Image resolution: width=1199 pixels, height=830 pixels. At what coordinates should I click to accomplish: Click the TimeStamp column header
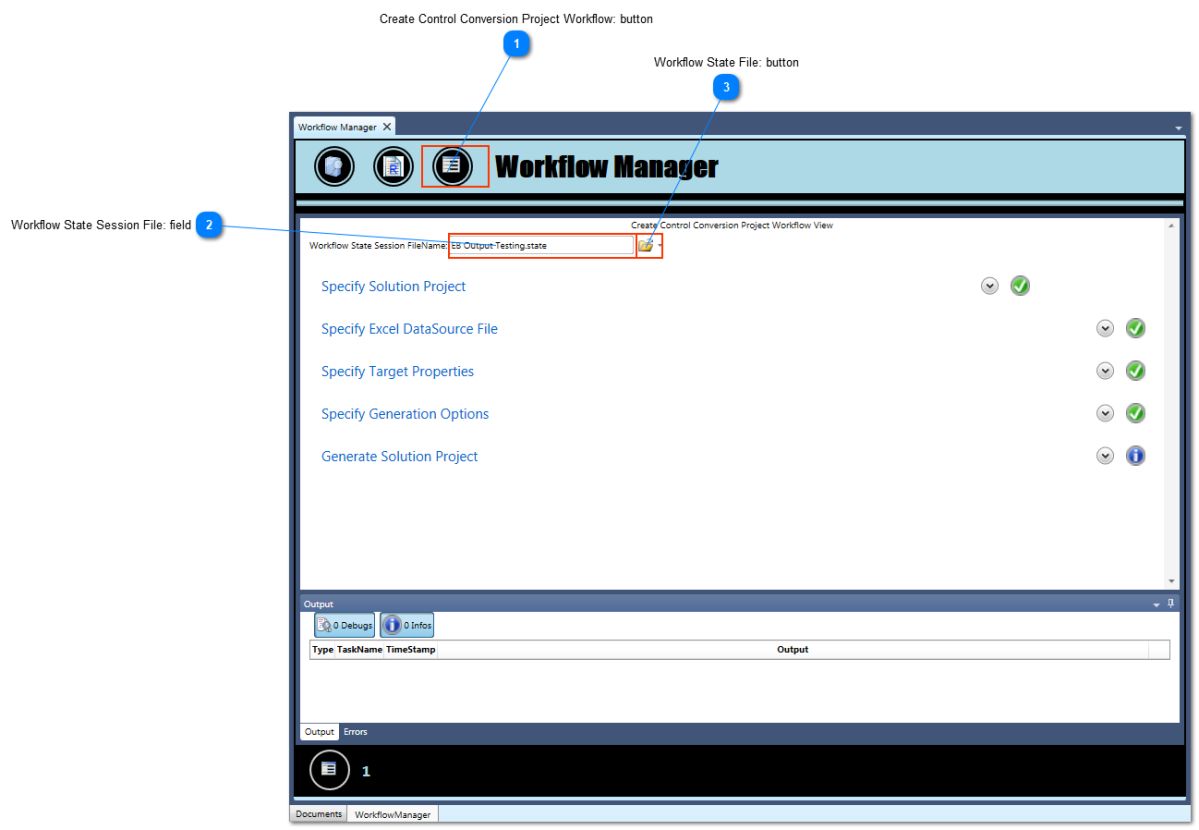(411, 649)
